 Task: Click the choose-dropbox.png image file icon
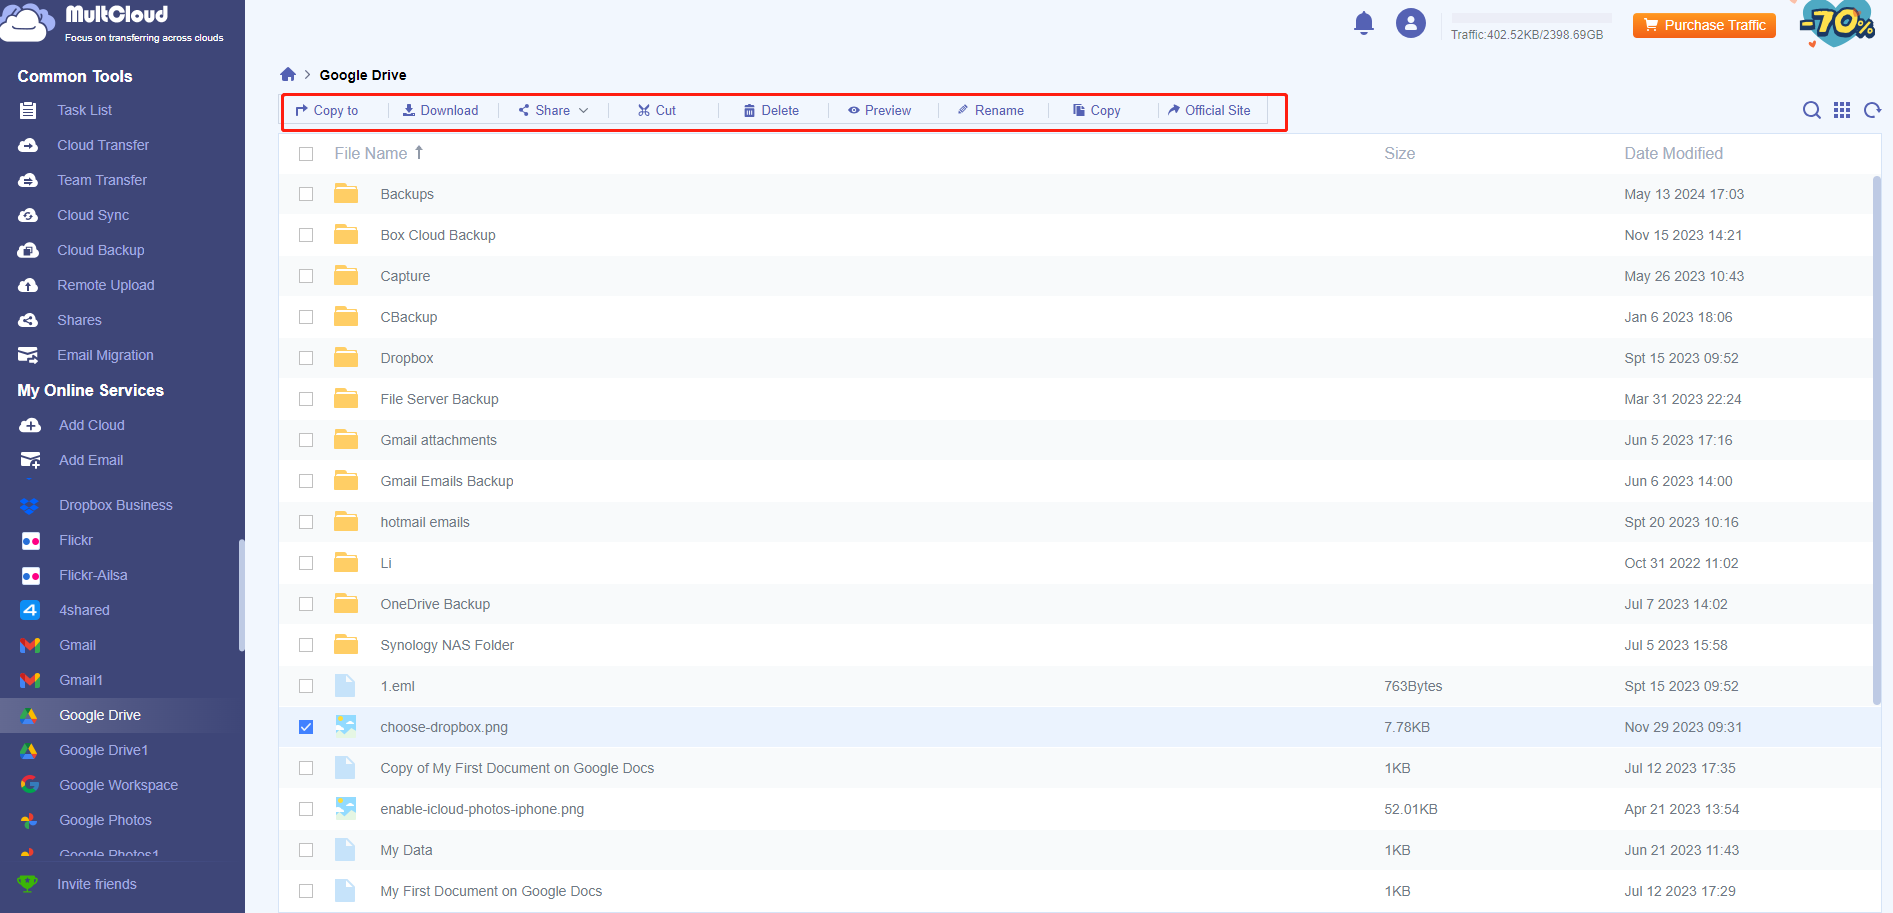345,726
